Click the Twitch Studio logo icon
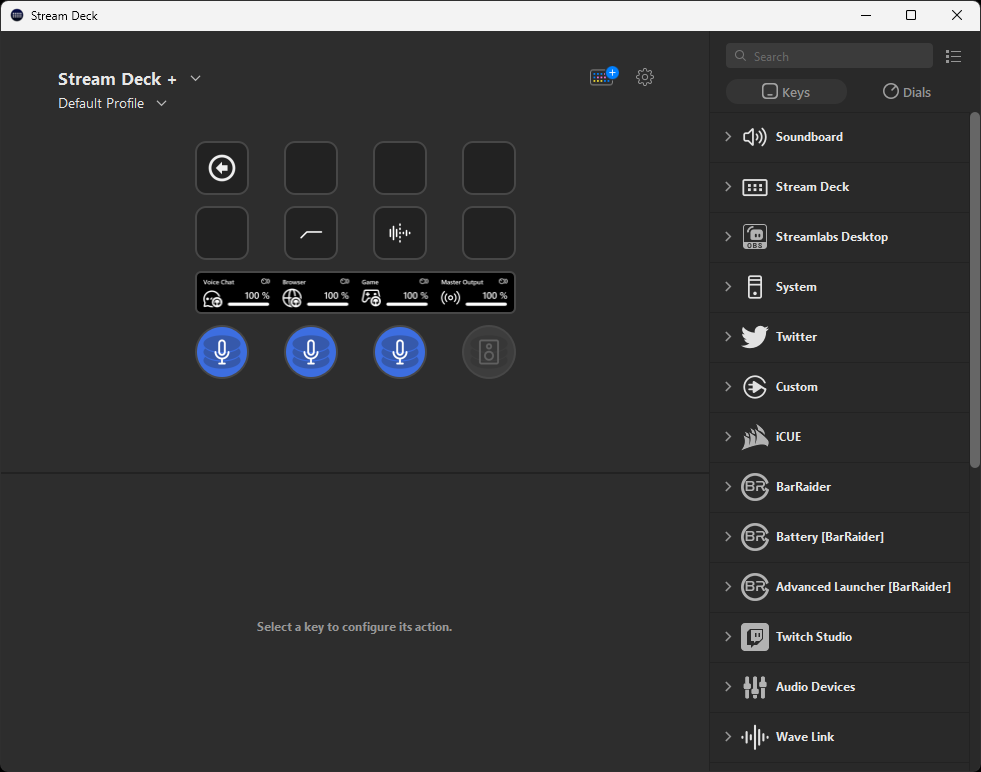 755,637
